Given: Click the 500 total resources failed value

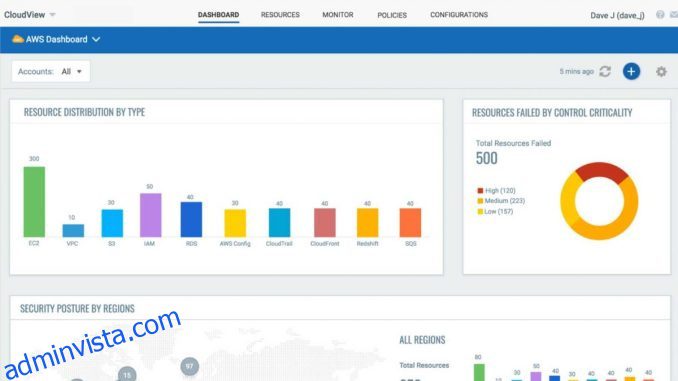Looking at the screenshot, I should point(486,158).
